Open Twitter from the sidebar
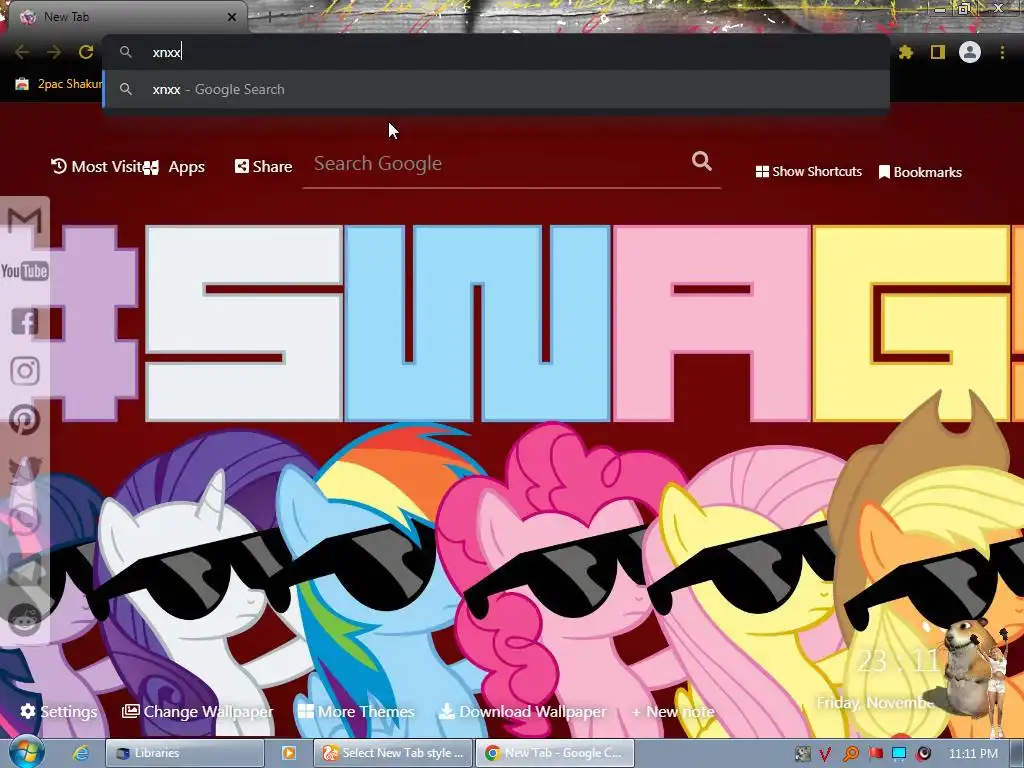The height and width of the screenshot is (768, 1024). pos(25,470)
